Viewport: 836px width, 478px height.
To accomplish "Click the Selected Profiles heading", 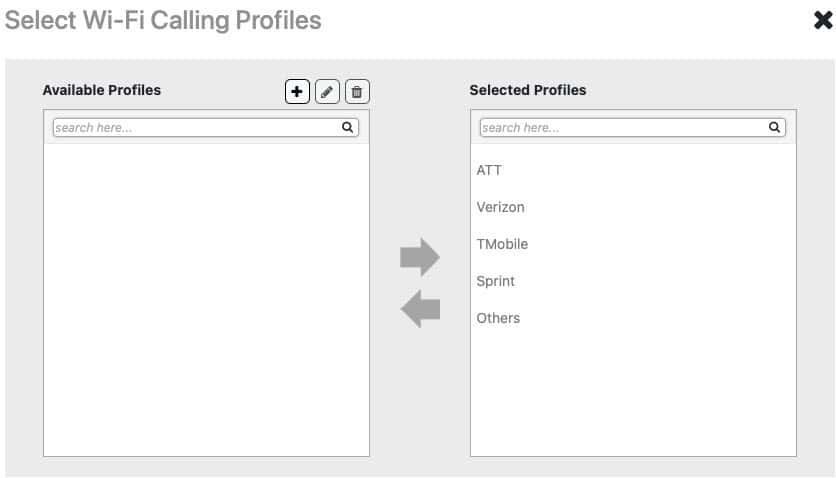I will tap(528, 90).
